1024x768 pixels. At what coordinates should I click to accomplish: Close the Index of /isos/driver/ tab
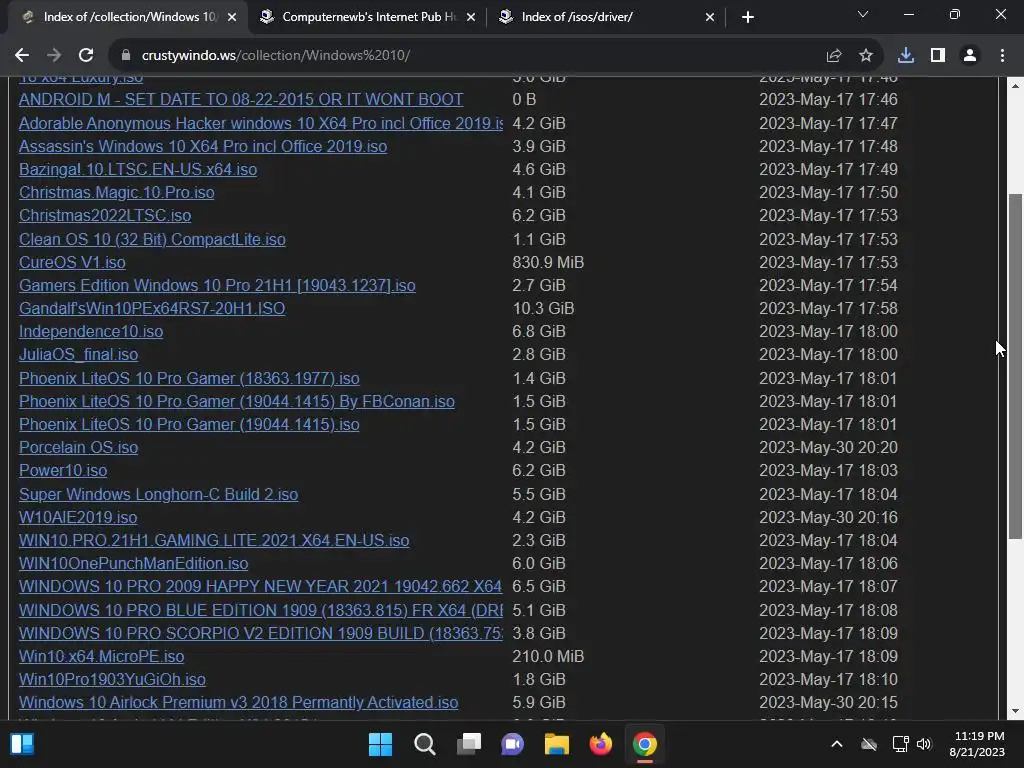coord(710,17)
